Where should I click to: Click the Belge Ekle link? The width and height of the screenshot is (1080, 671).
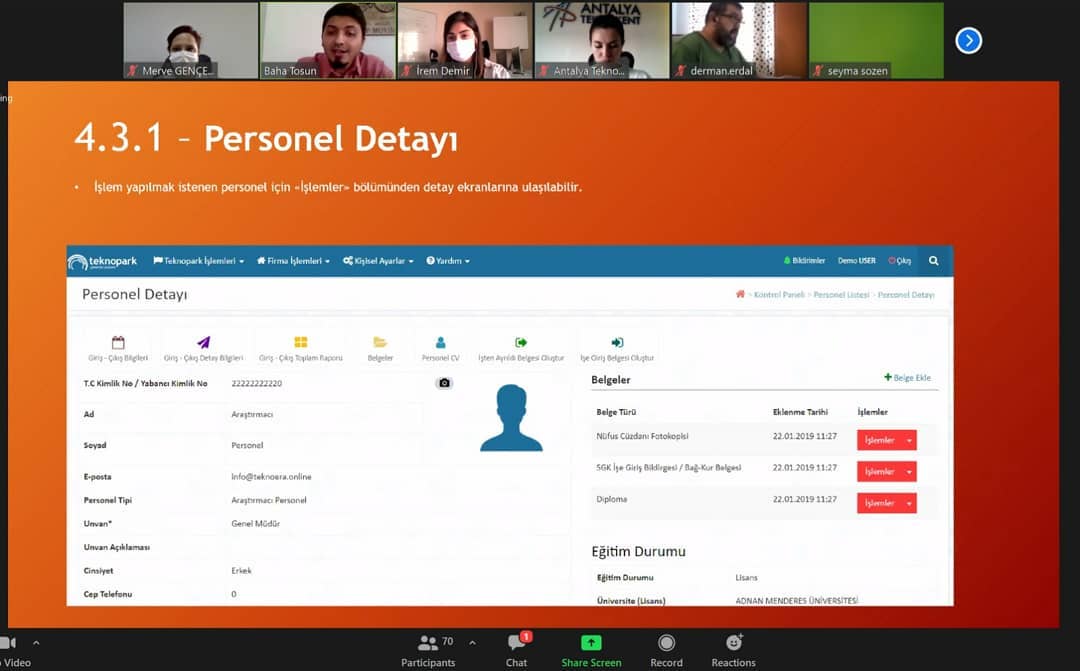[x=907, y=378]
